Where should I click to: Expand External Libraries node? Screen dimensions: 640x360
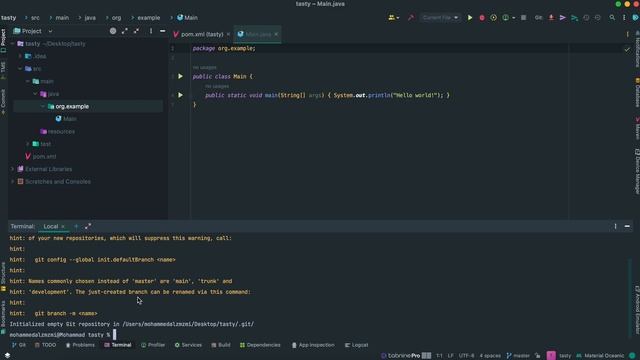[12, 169]
